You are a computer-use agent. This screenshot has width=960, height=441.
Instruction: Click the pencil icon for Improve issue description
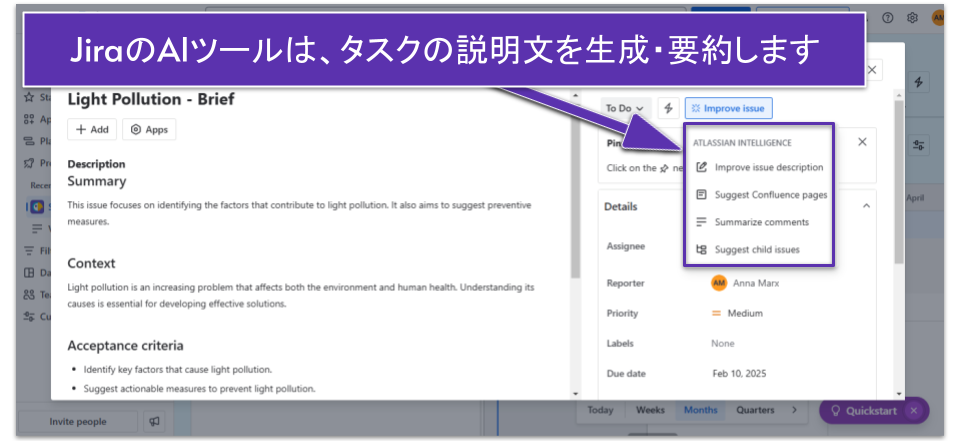(x=702, y=167)
